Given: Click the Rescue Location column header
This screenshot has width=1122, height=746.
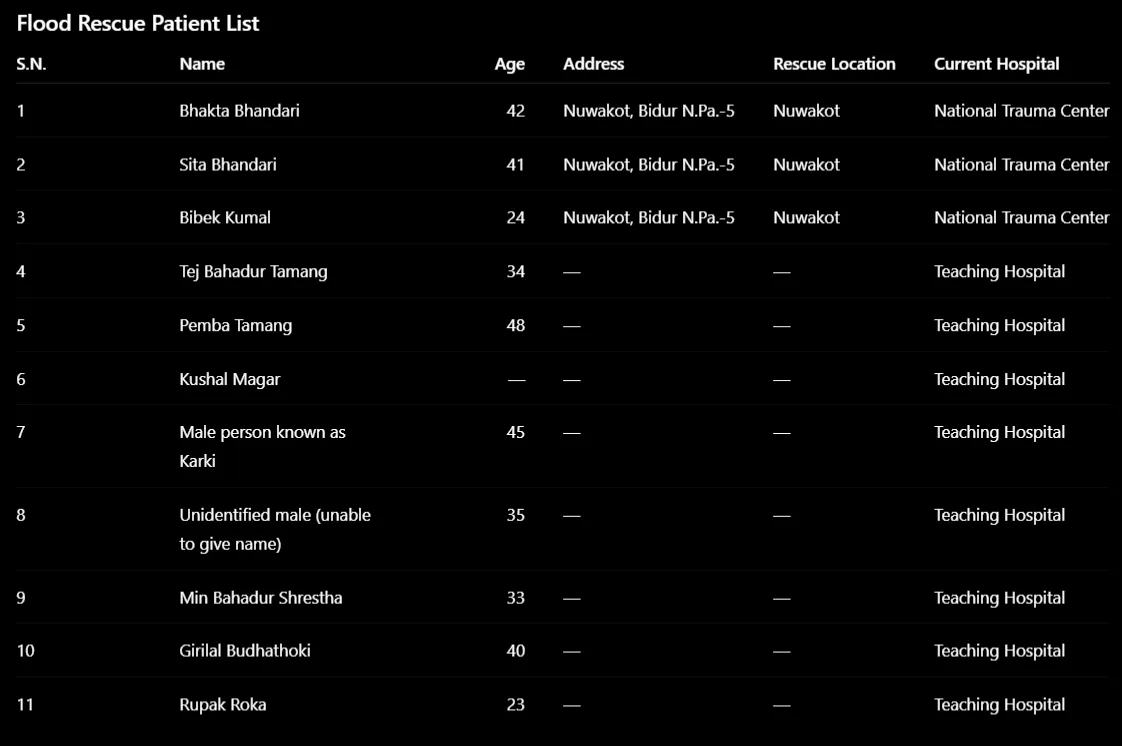Looking at the screenshot, I should tap(834, 64).
